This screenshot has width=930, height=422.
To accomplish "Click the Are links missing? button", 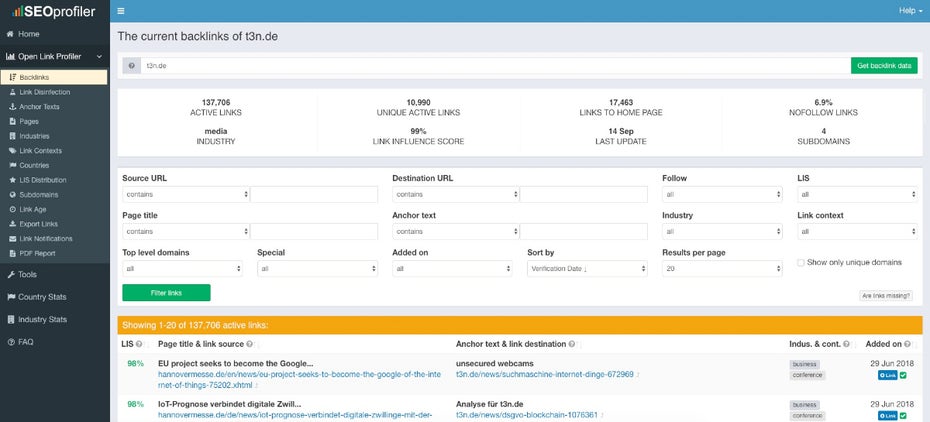I will pyautogui.click(x=886, y=296).
